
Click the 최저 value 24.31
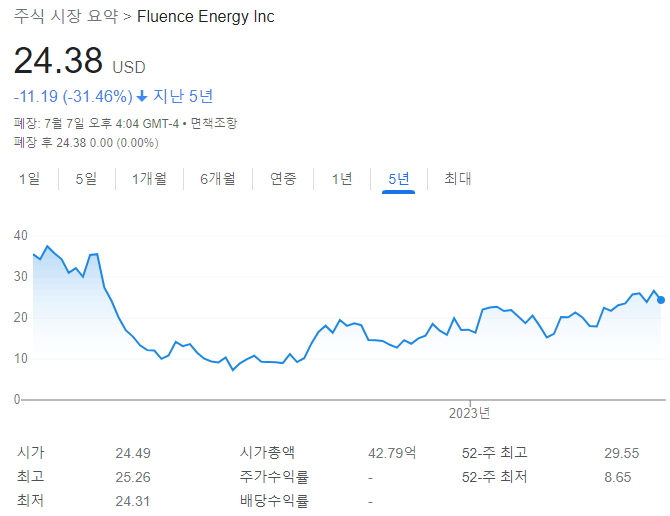(132, 501)
